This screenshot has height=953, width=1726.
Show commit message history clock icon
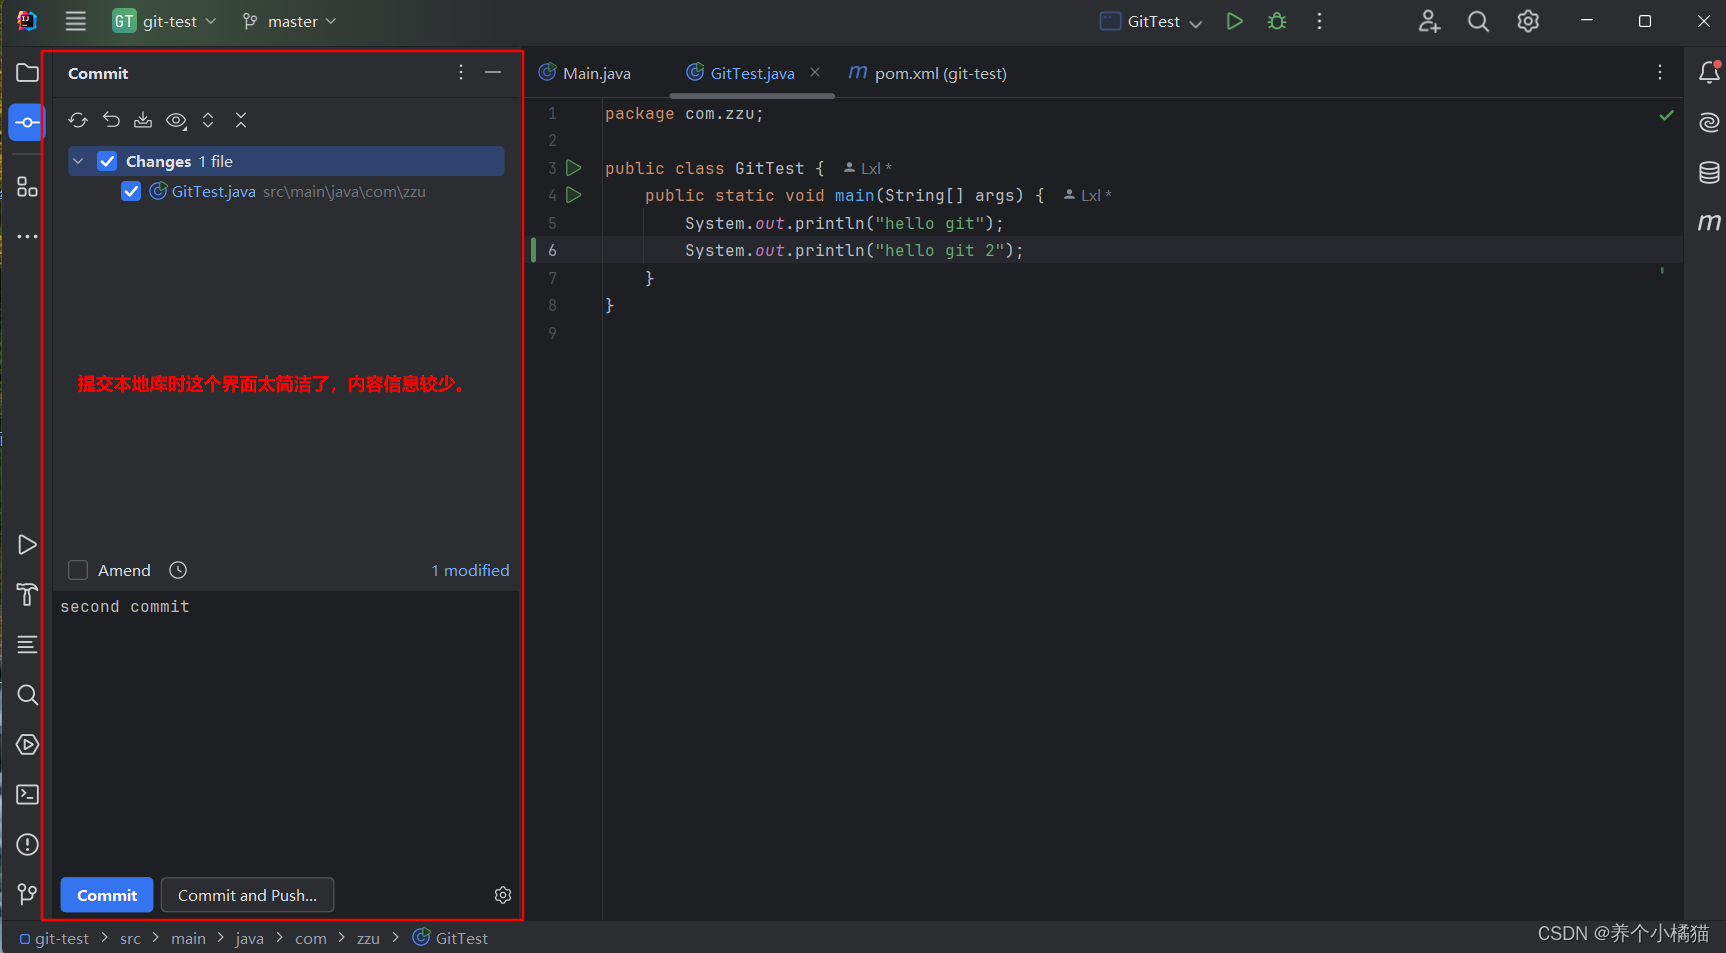click(x=178, y=570)
